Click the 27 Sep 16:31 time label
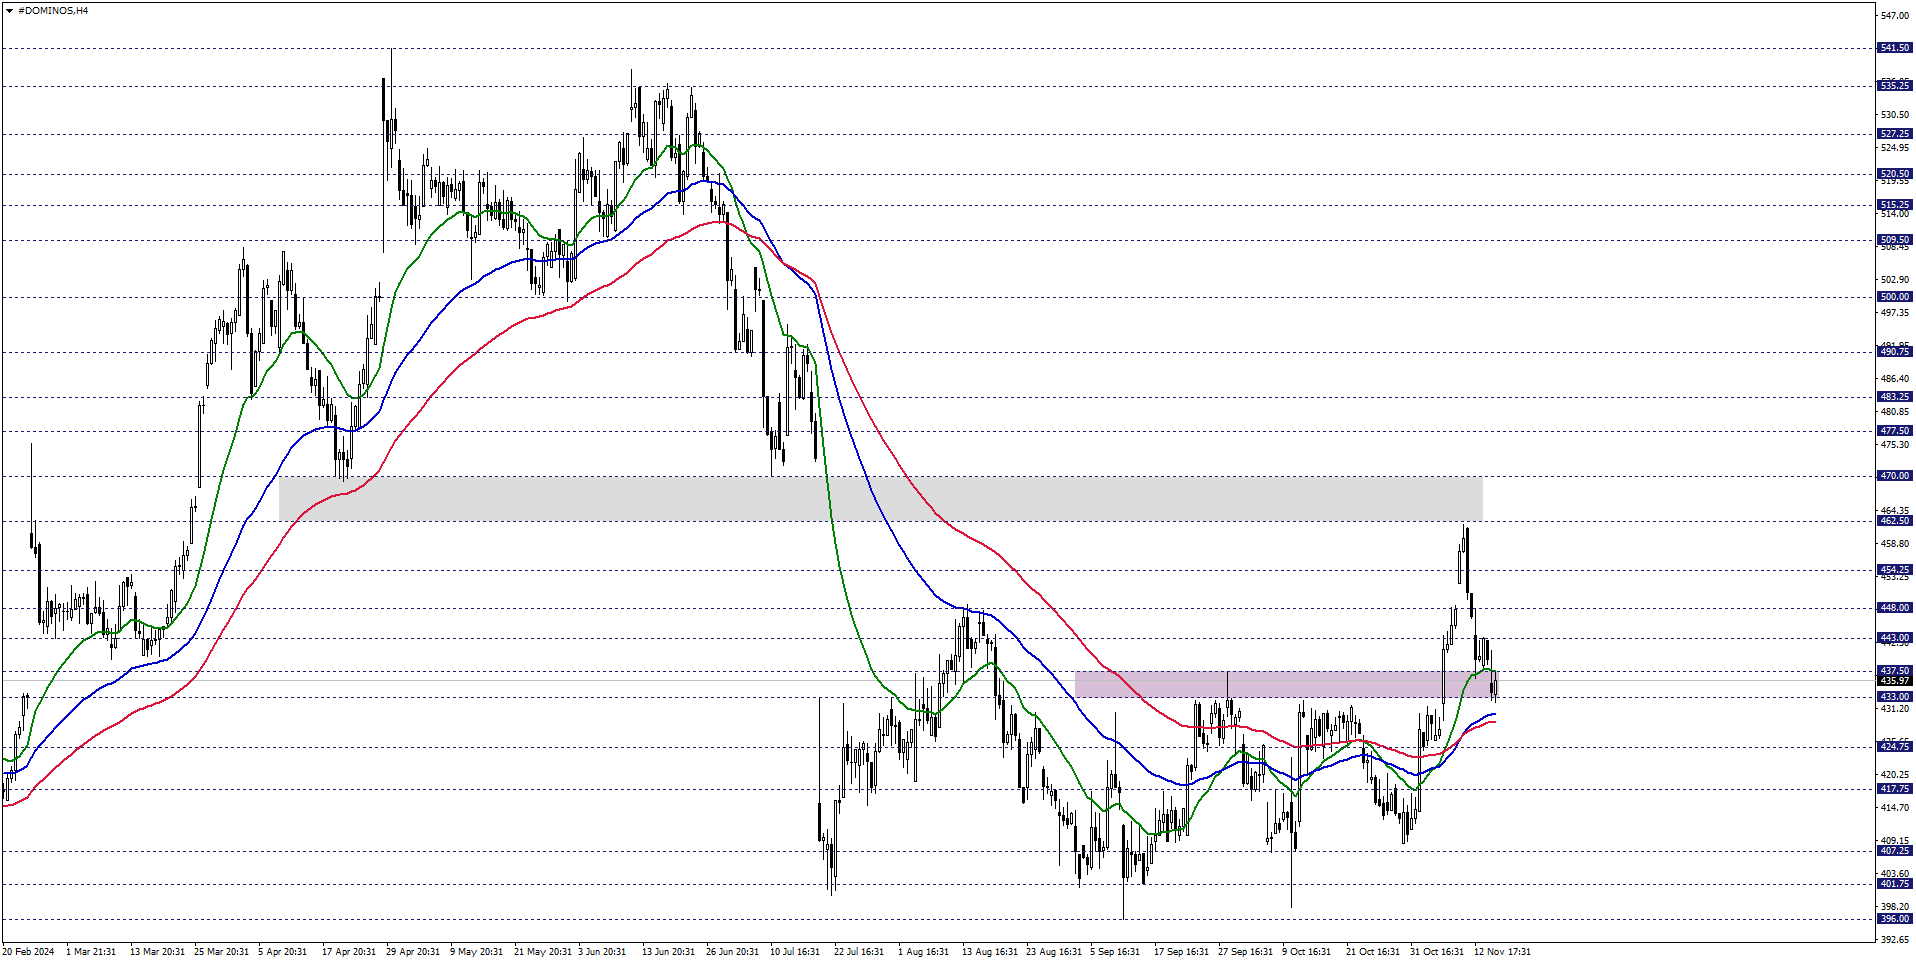Screen dimensions: 1916x963 pyautogui.click(x=1245, y=952)
